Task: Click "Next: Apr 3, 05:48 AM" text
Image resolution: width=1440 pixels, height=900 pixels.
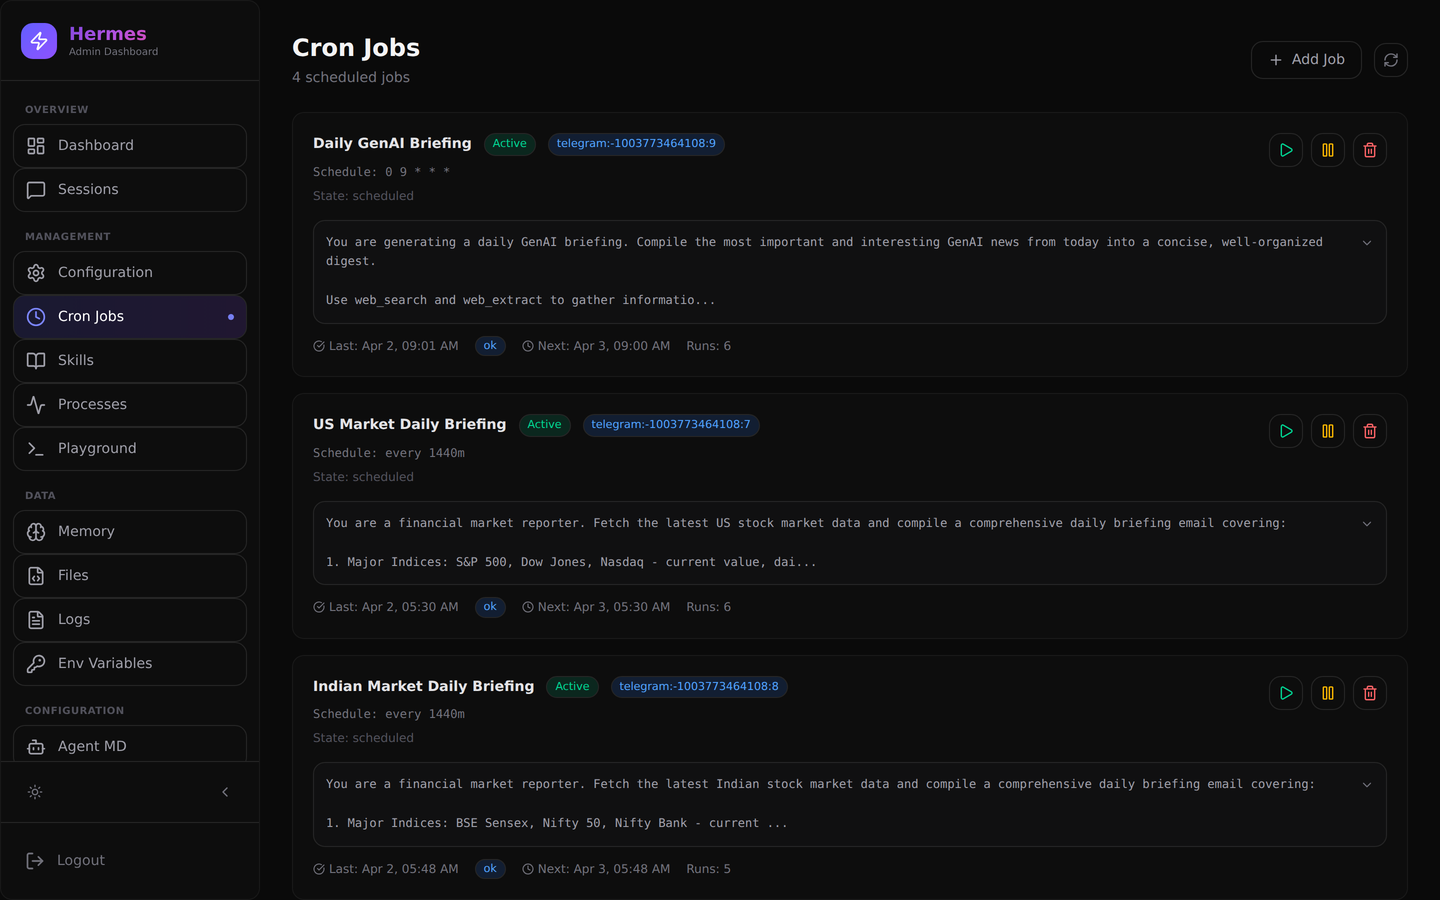Action: 596,869
